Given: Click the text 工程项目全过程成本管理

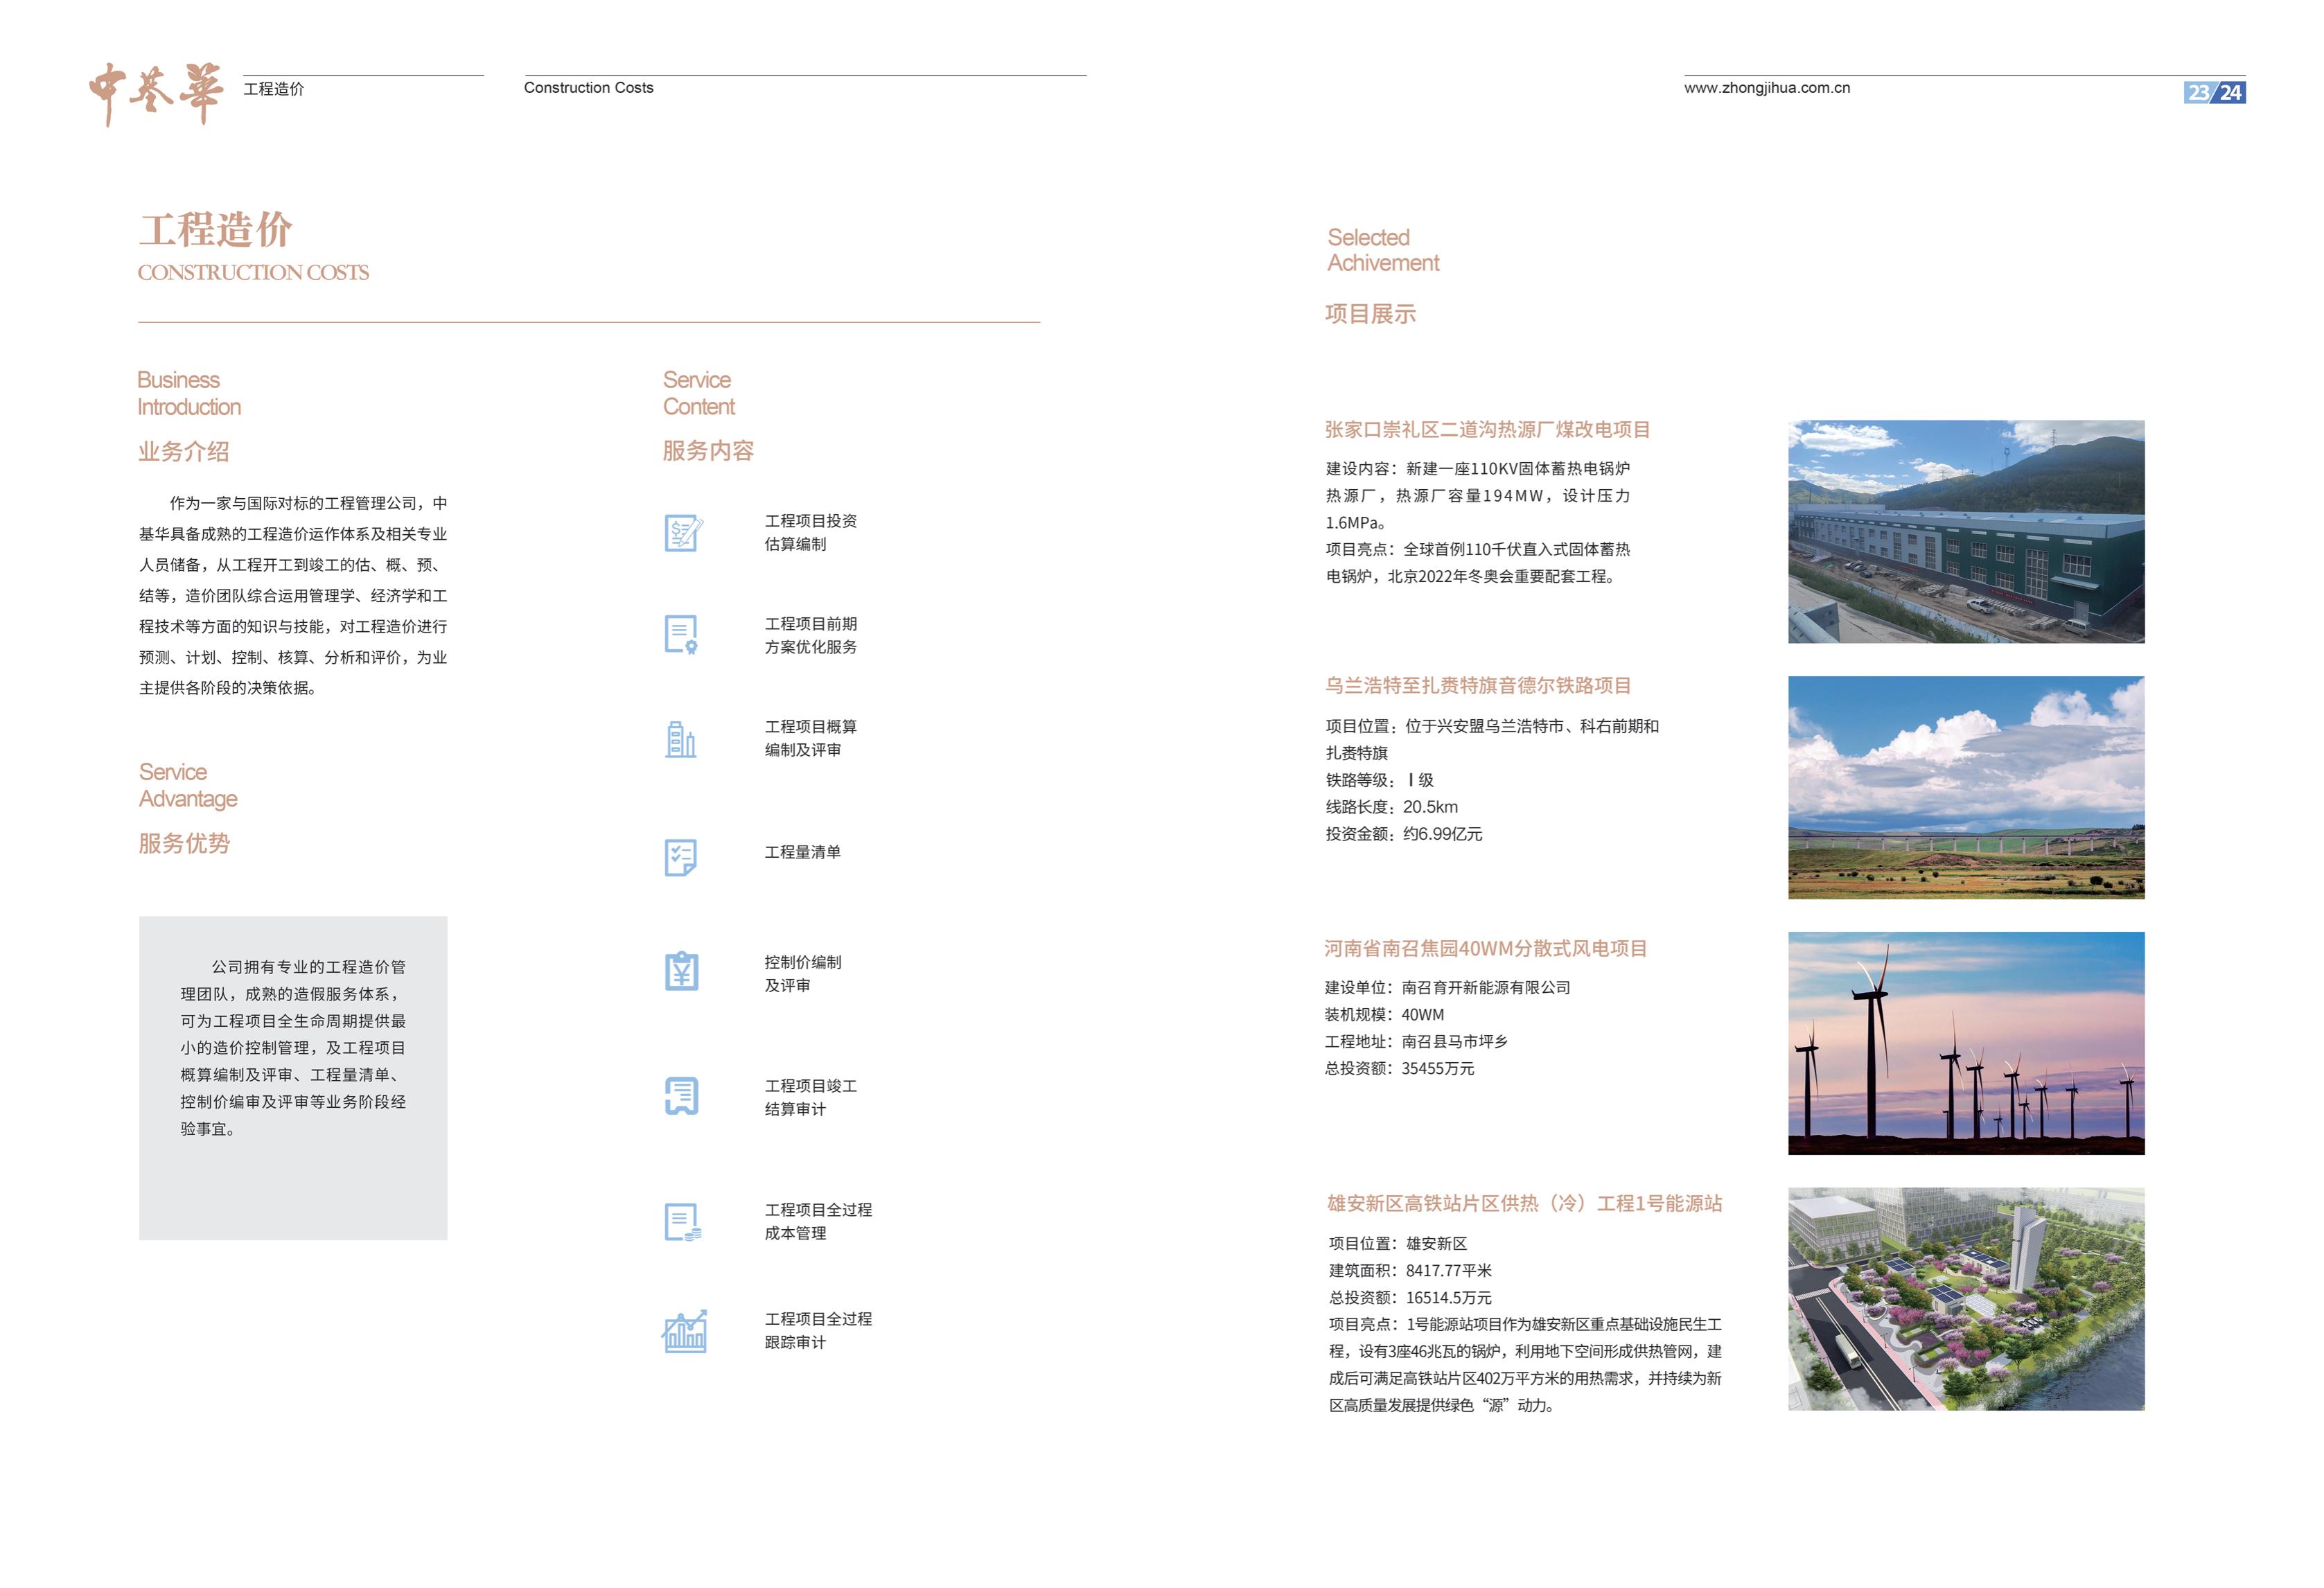Looking at the screenshot, I should pyautogui.click(x=818, y=1221).
